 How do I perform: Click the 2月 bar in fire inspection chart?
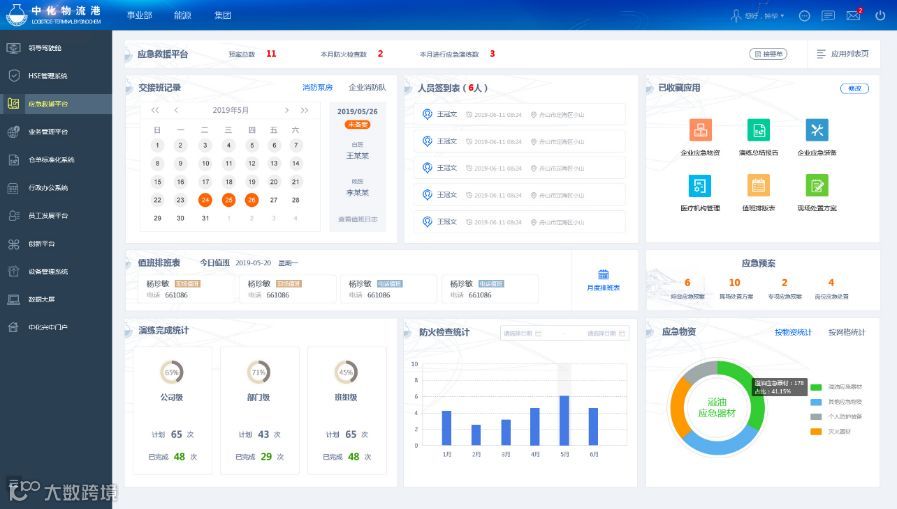(476, 435)
